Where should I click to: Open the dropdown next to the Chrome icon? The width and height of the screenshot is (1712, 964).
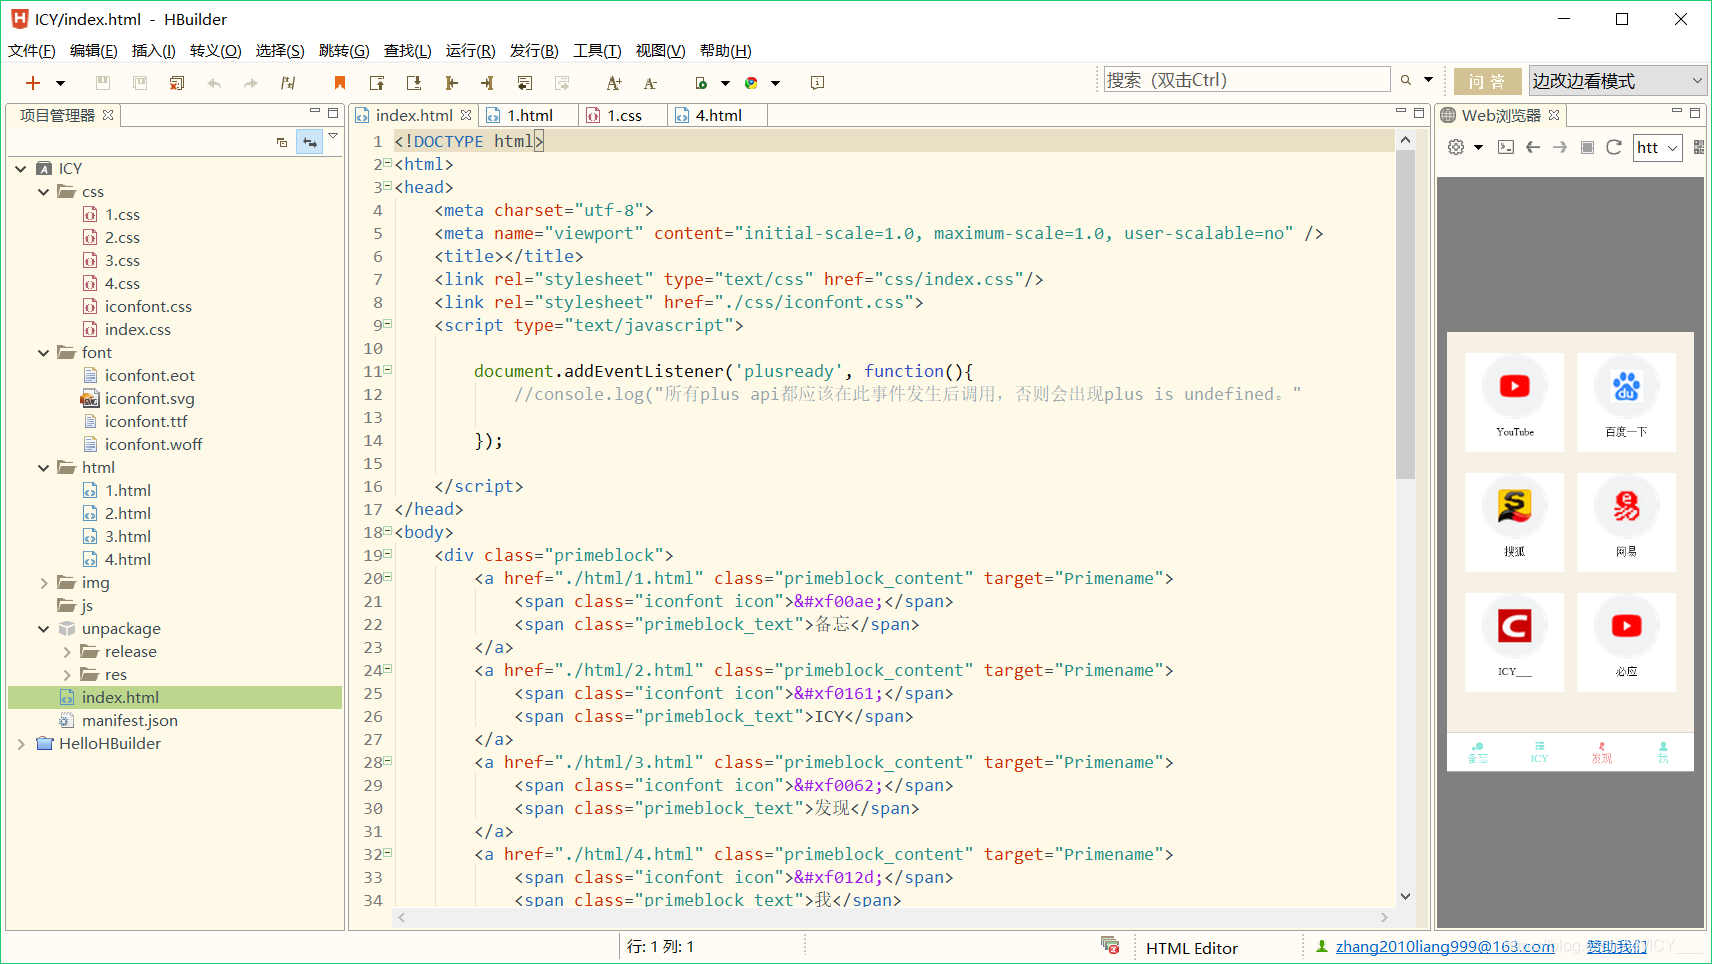(775, 83)
